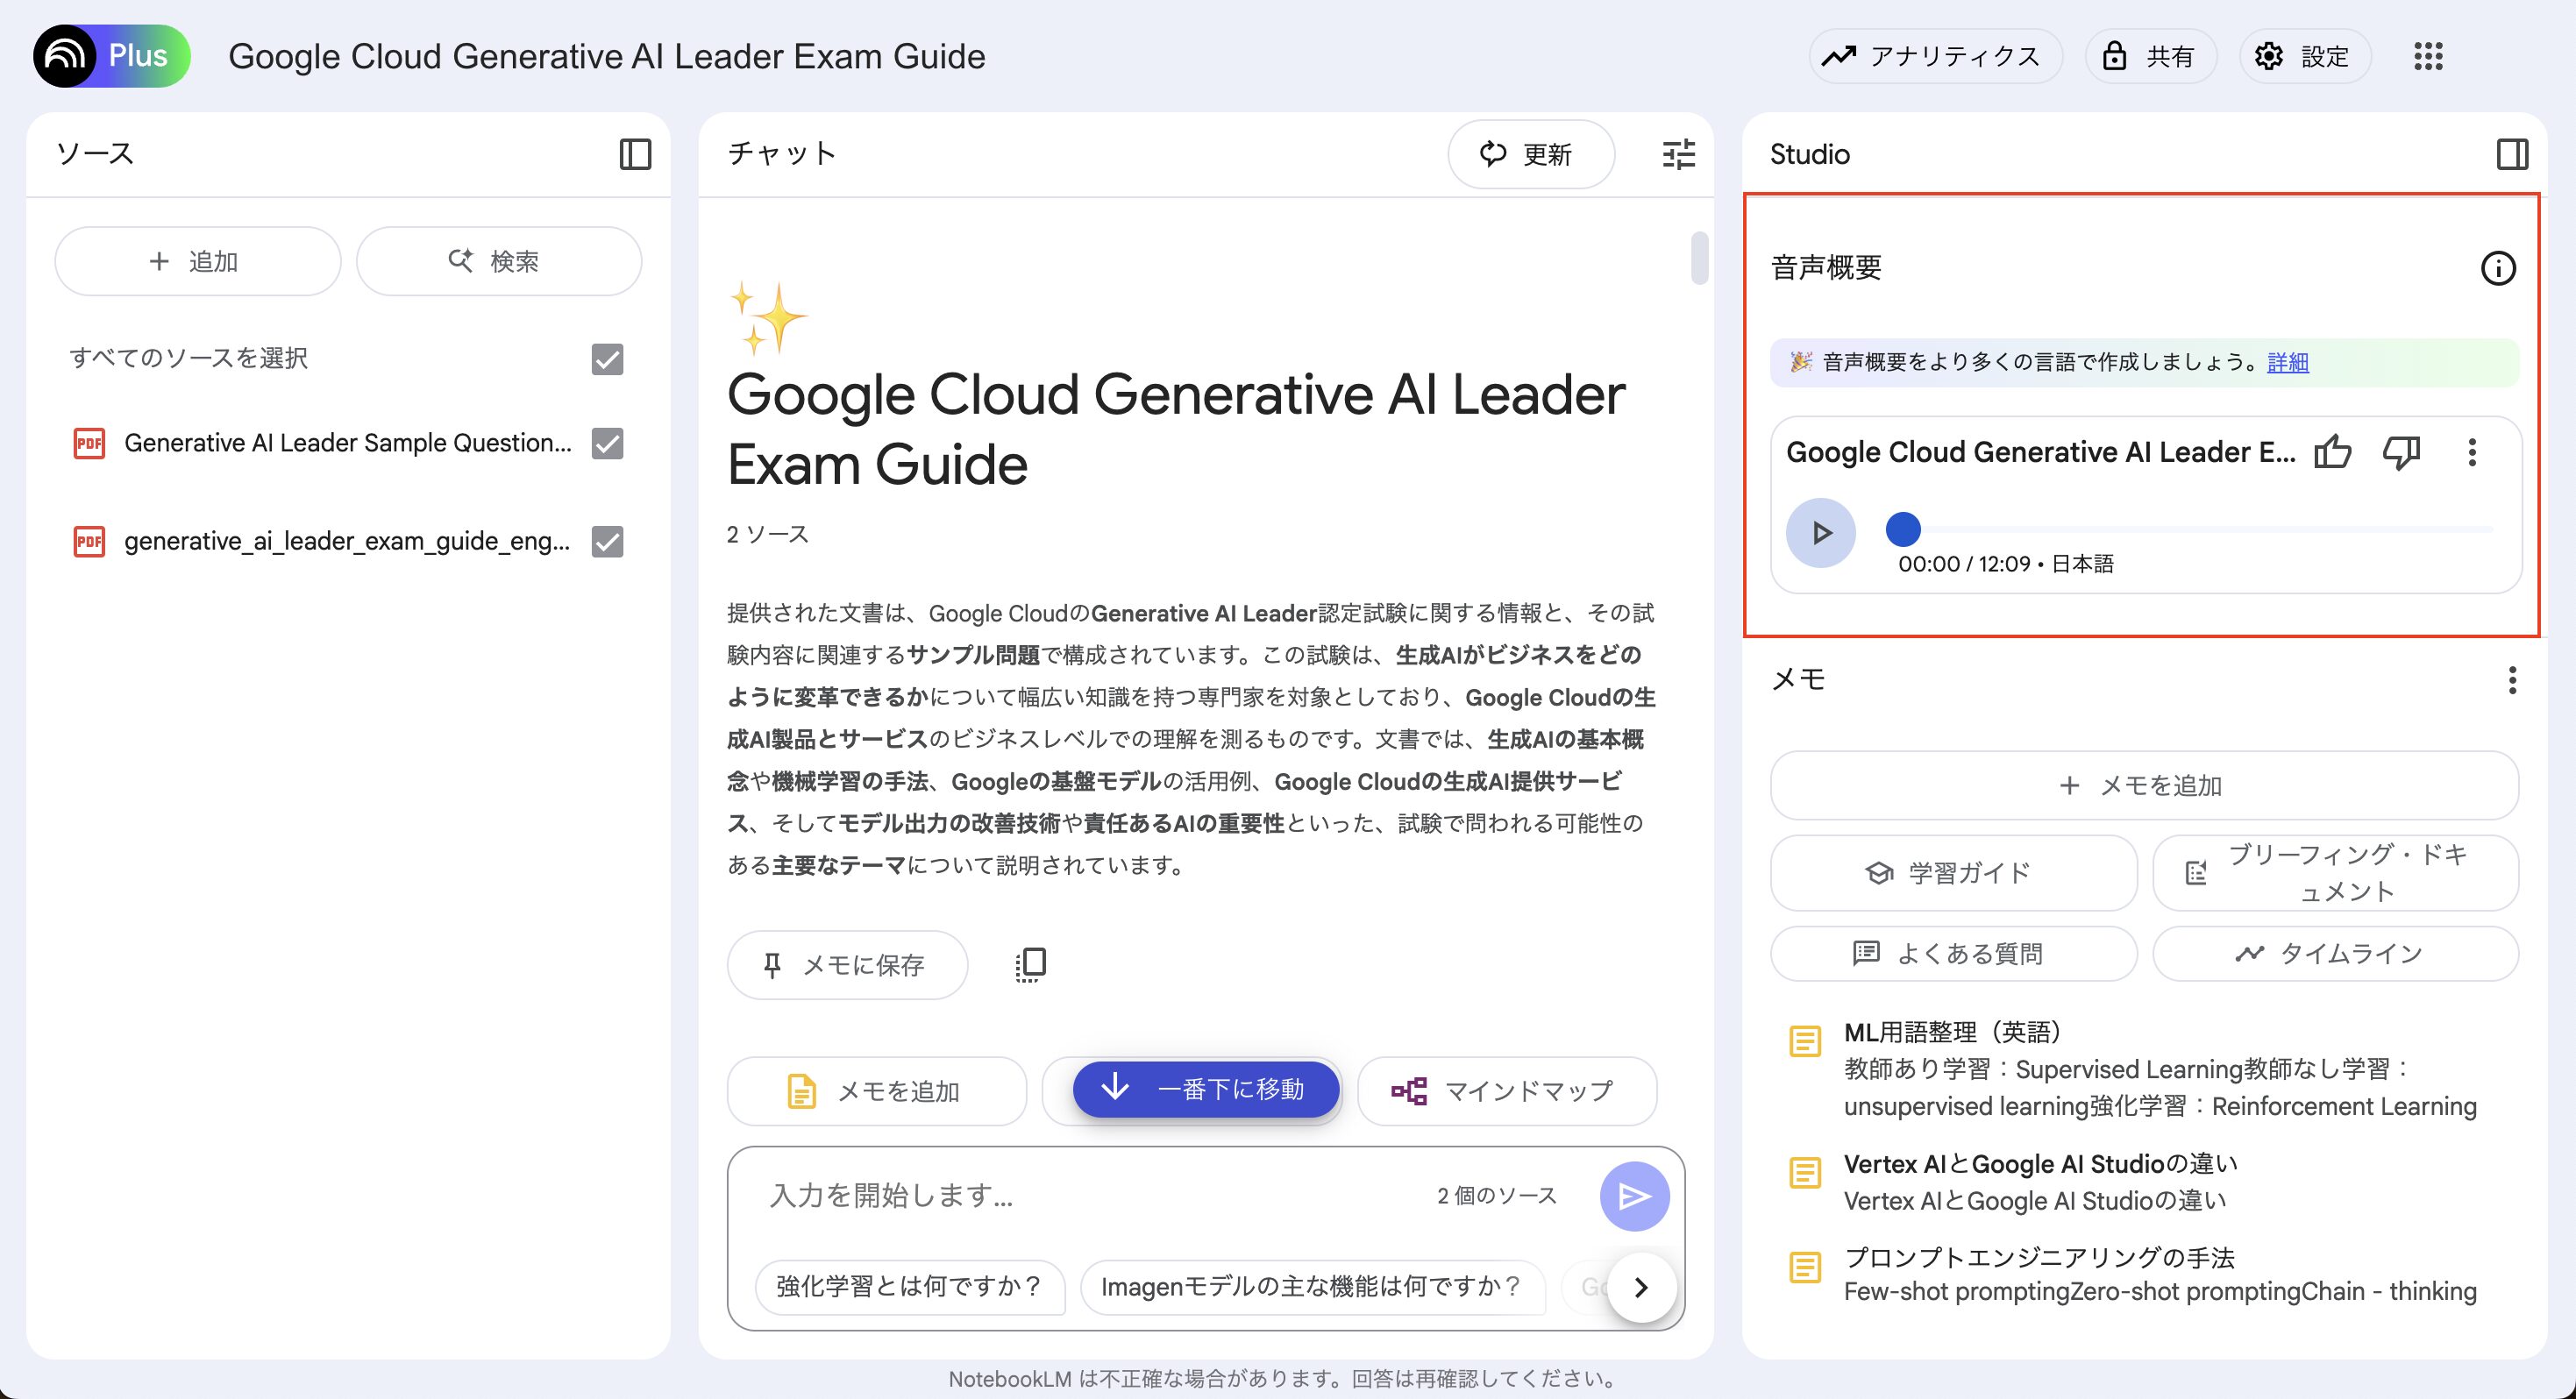
Task: Click メモを追加 below the chat summary
Action: click(x=877, y=1091)
